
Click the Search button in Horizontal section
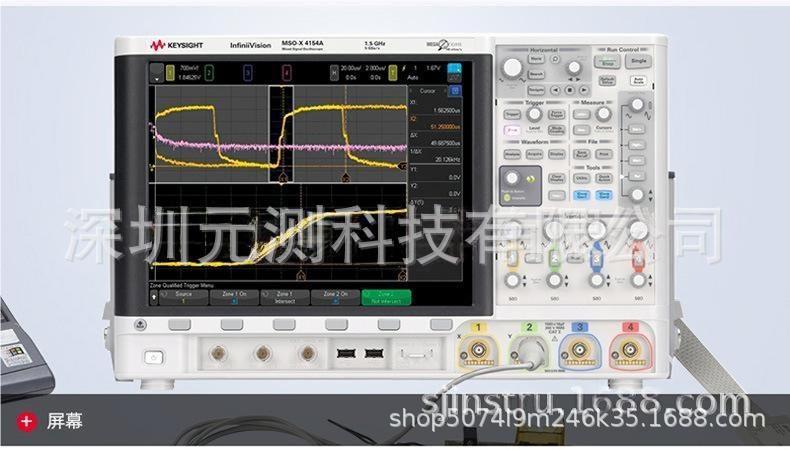tap(536, 74)
